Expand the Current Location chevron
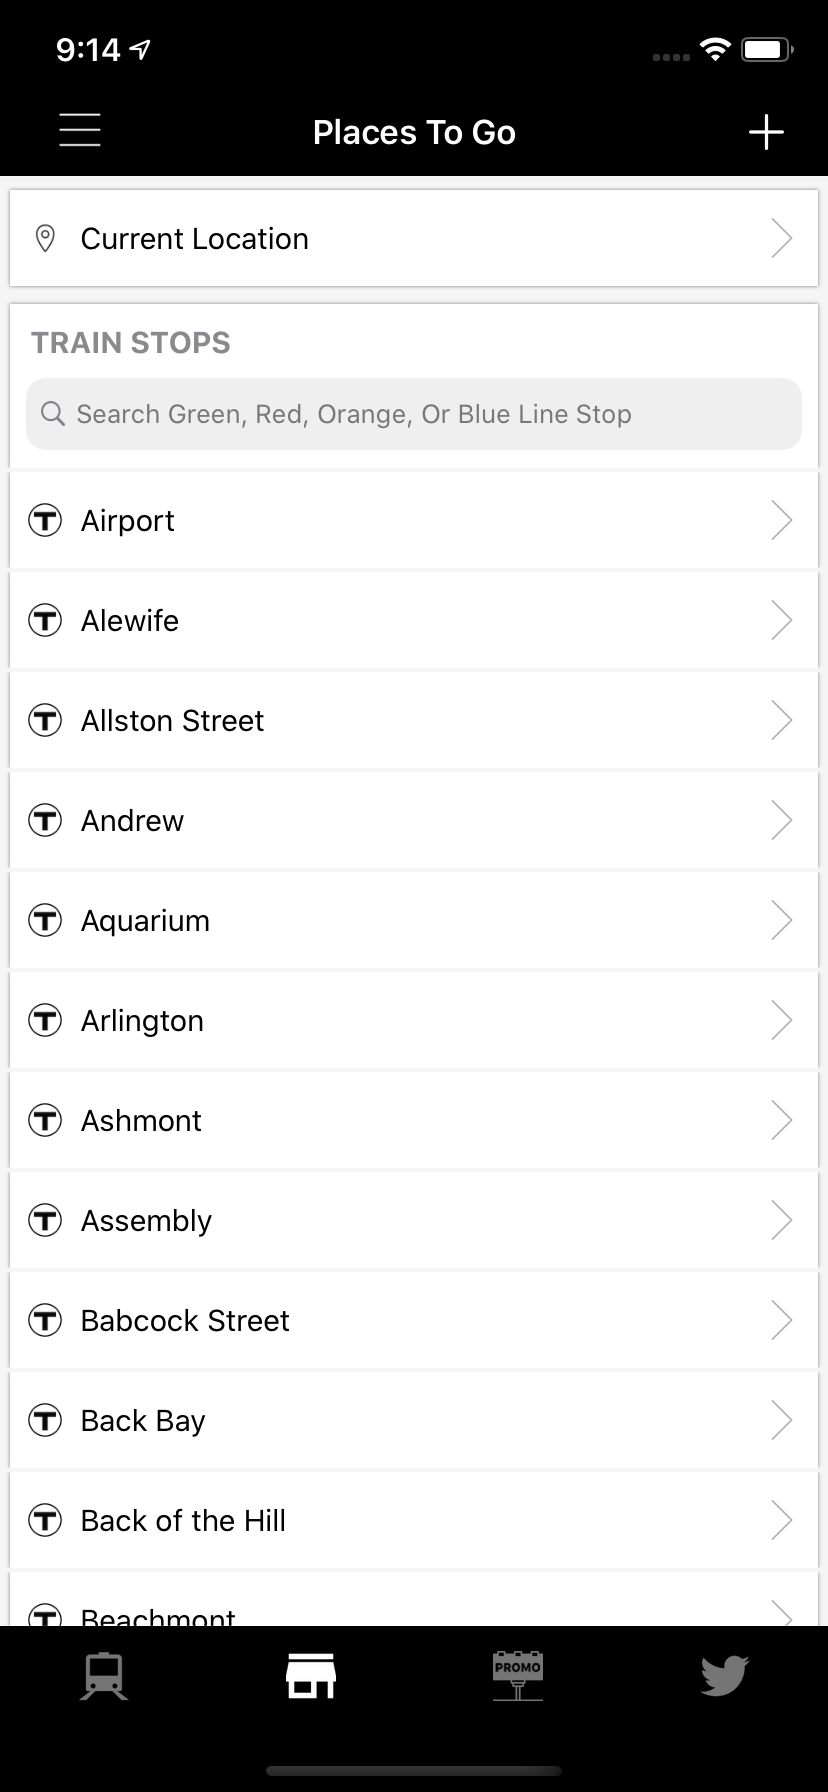 781,239
